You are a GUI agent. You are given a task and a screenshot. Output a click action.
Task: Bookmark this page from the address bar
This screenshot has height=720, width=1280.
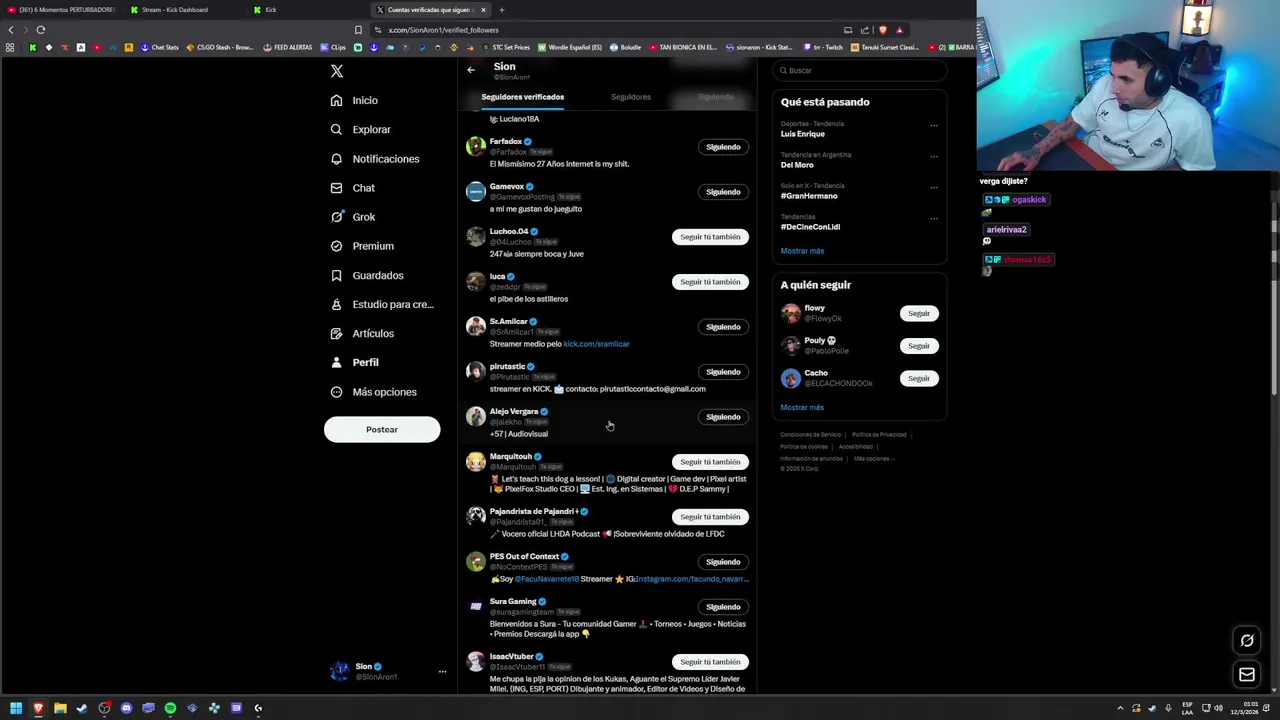pyautogui.click(x=358, y=30)
